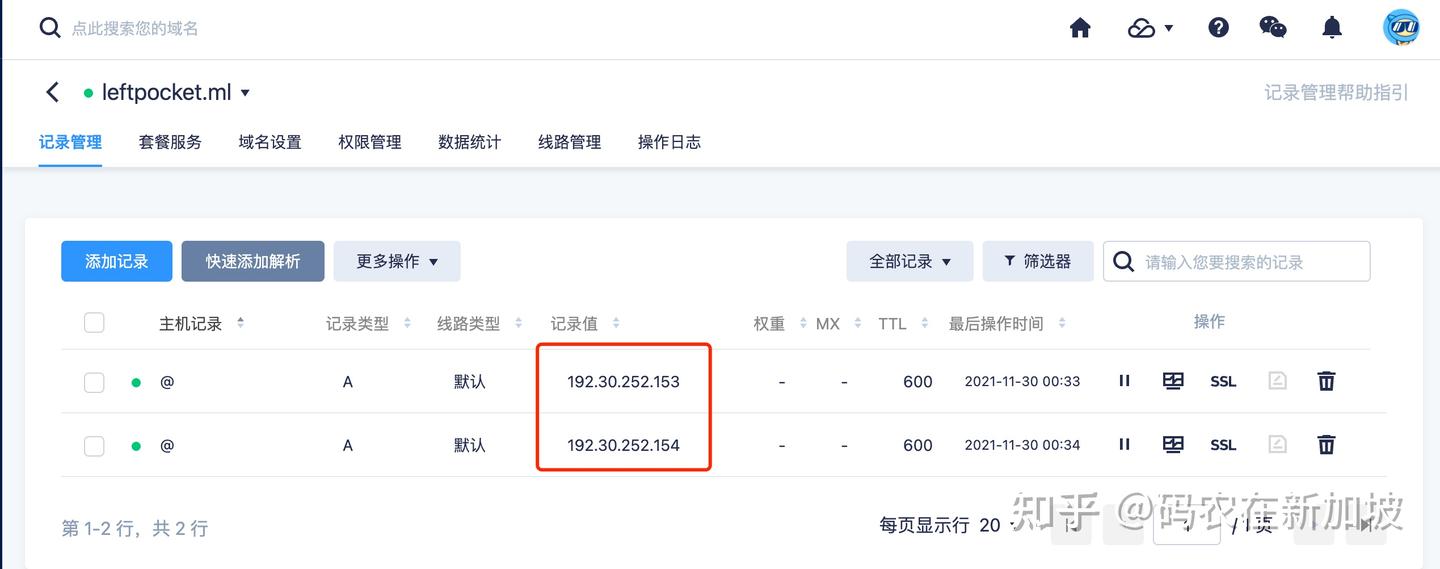The image size is (1440, 569).
Task: Switch to the 域名设置 tab
Action: pos(270,142)
